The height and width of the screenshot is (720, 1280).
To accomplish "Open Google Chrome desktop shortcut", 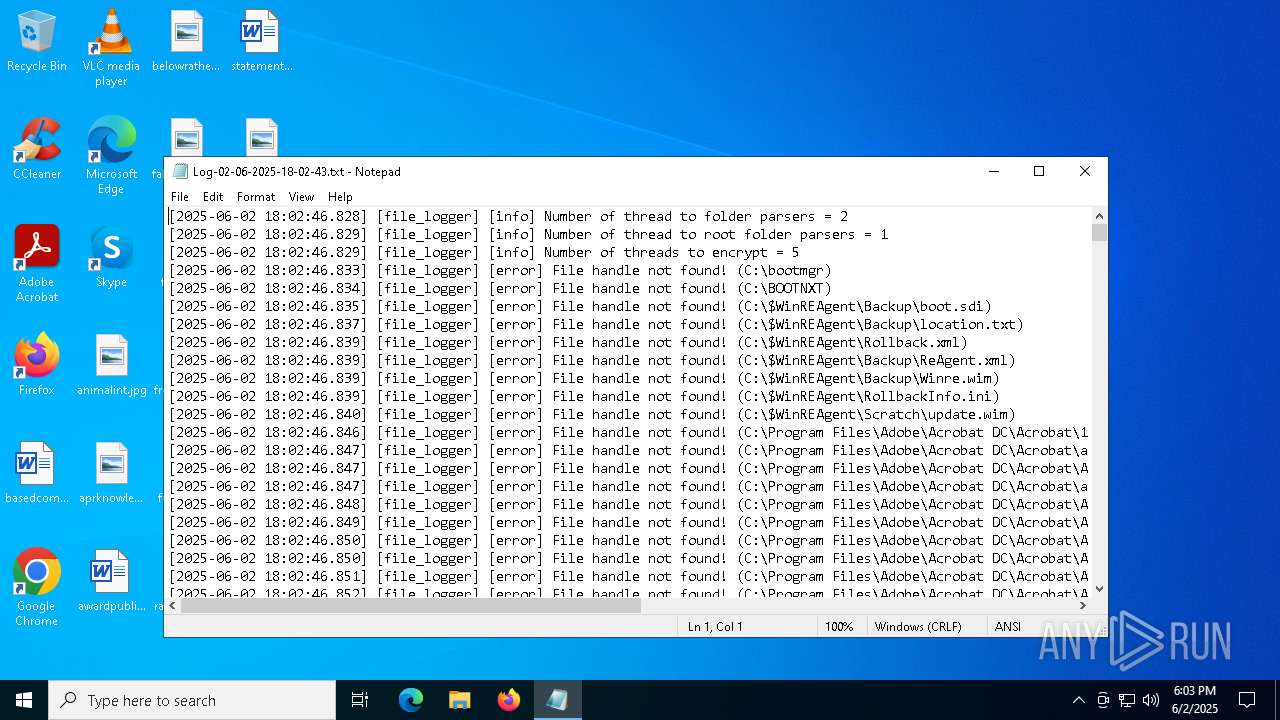I will [37, 588].
